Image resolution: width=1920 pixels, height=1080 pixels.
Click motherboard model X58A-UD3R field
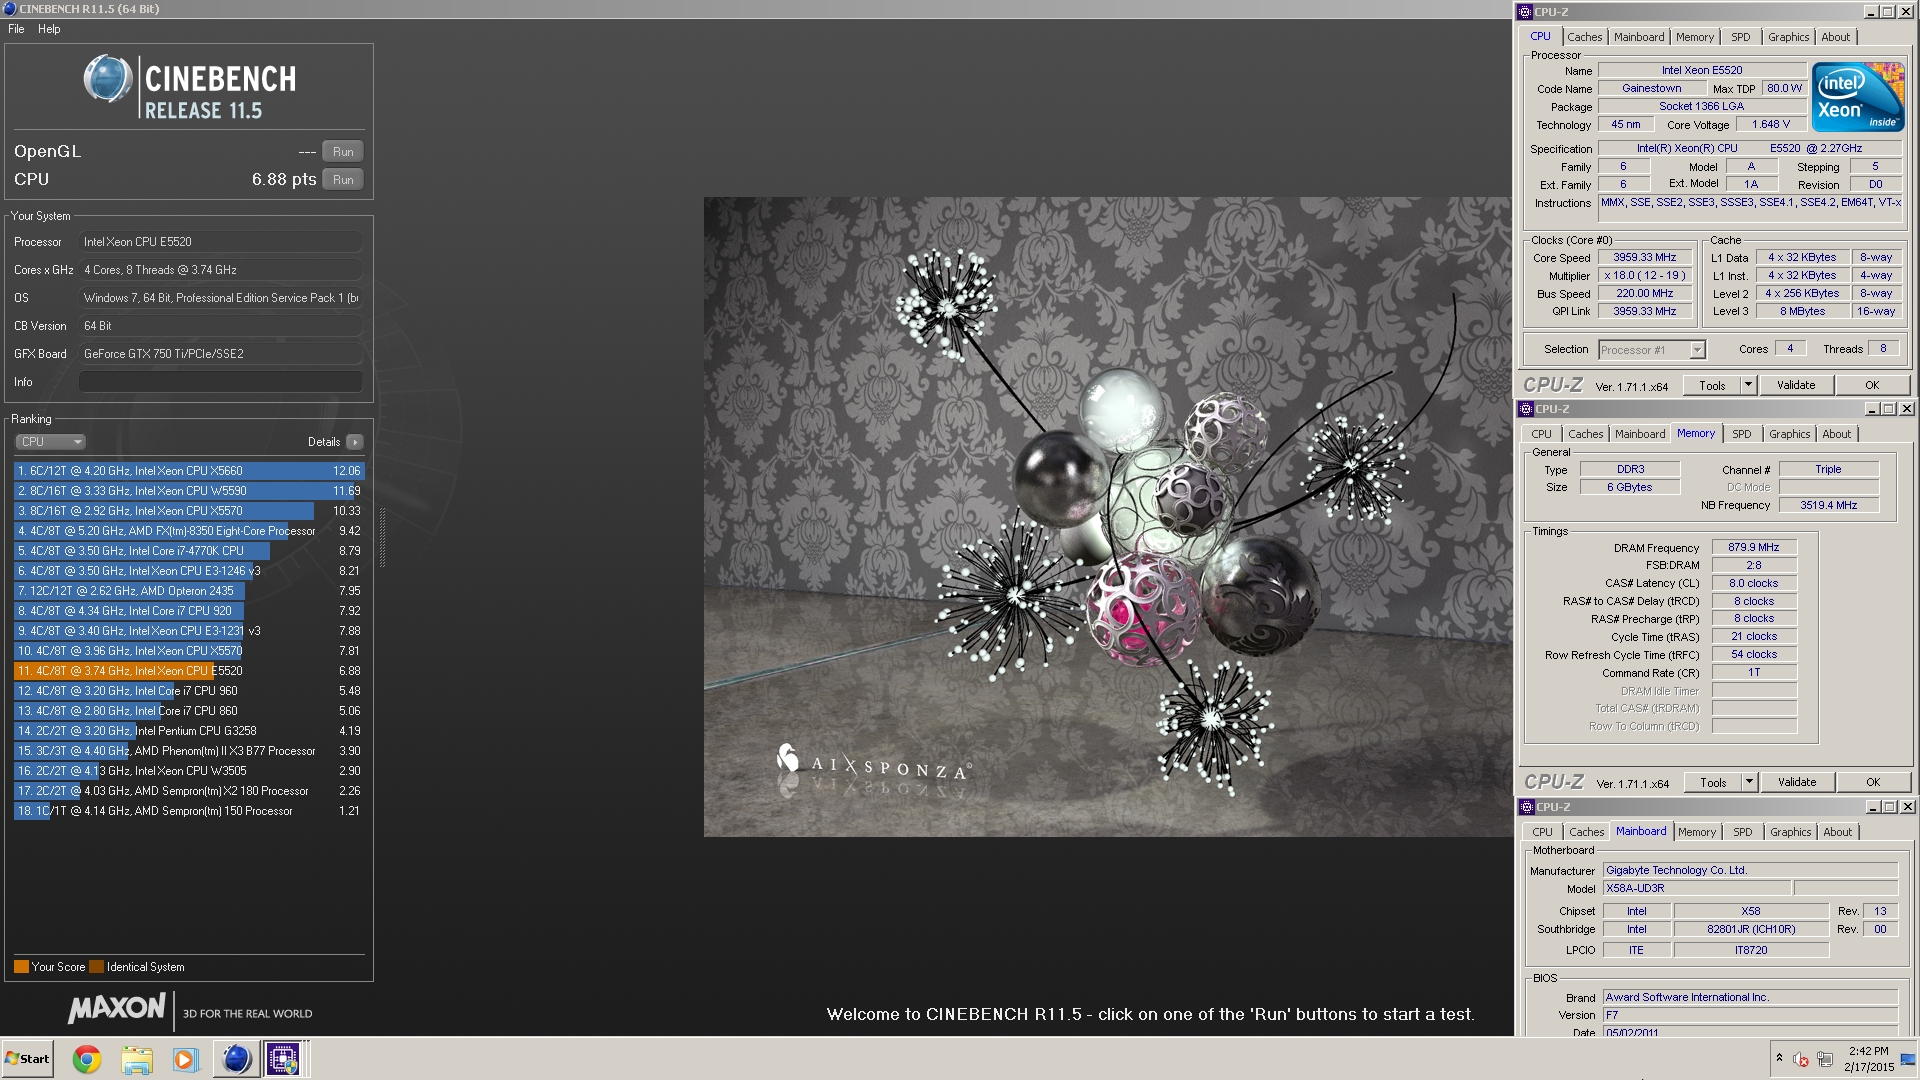(x=1696, y=889)
